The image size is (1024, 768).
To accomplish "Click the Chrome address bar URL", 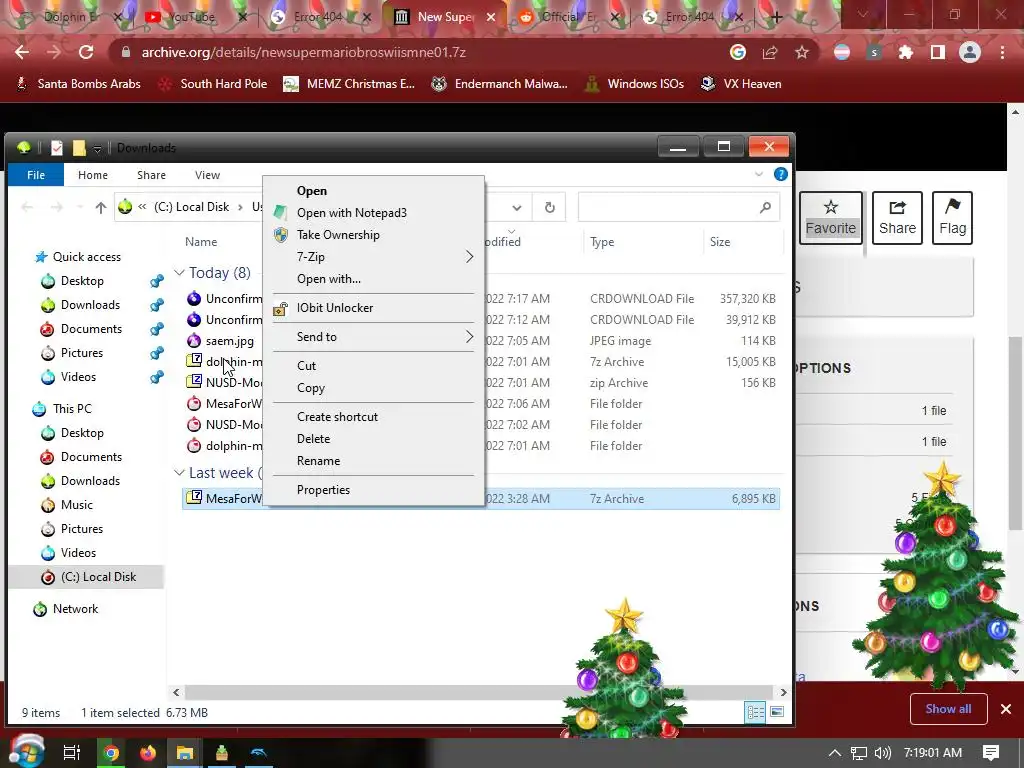I will (304, 52).
